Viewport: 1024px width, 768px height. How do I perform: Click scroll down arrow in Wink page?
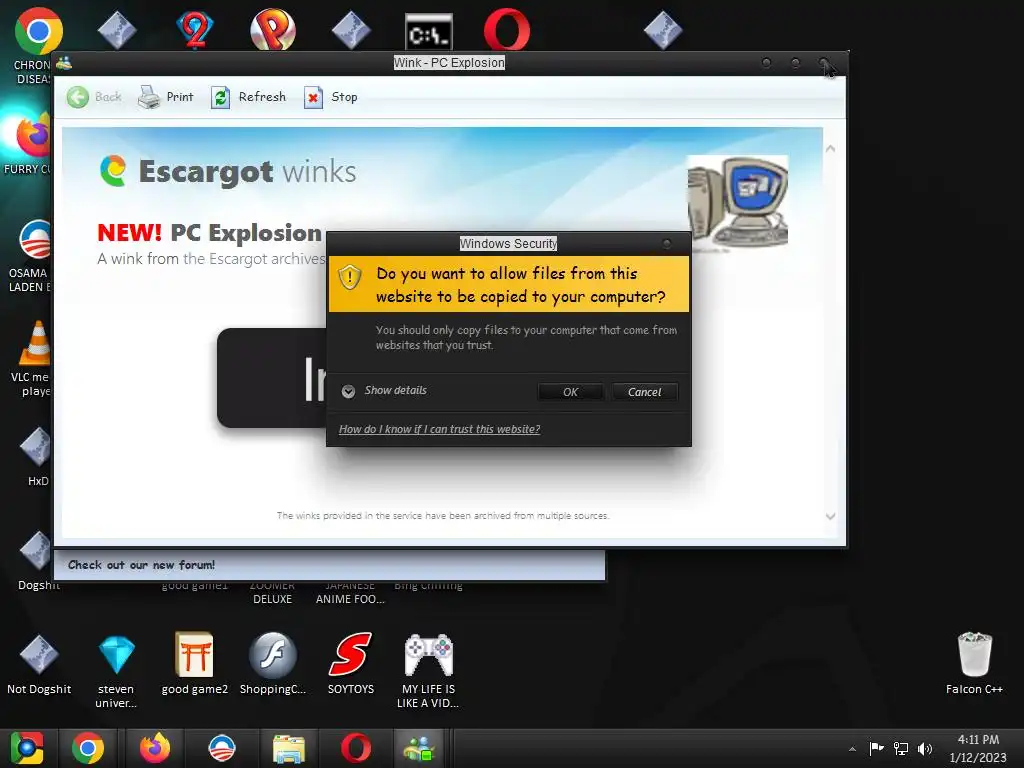(830, 516)
